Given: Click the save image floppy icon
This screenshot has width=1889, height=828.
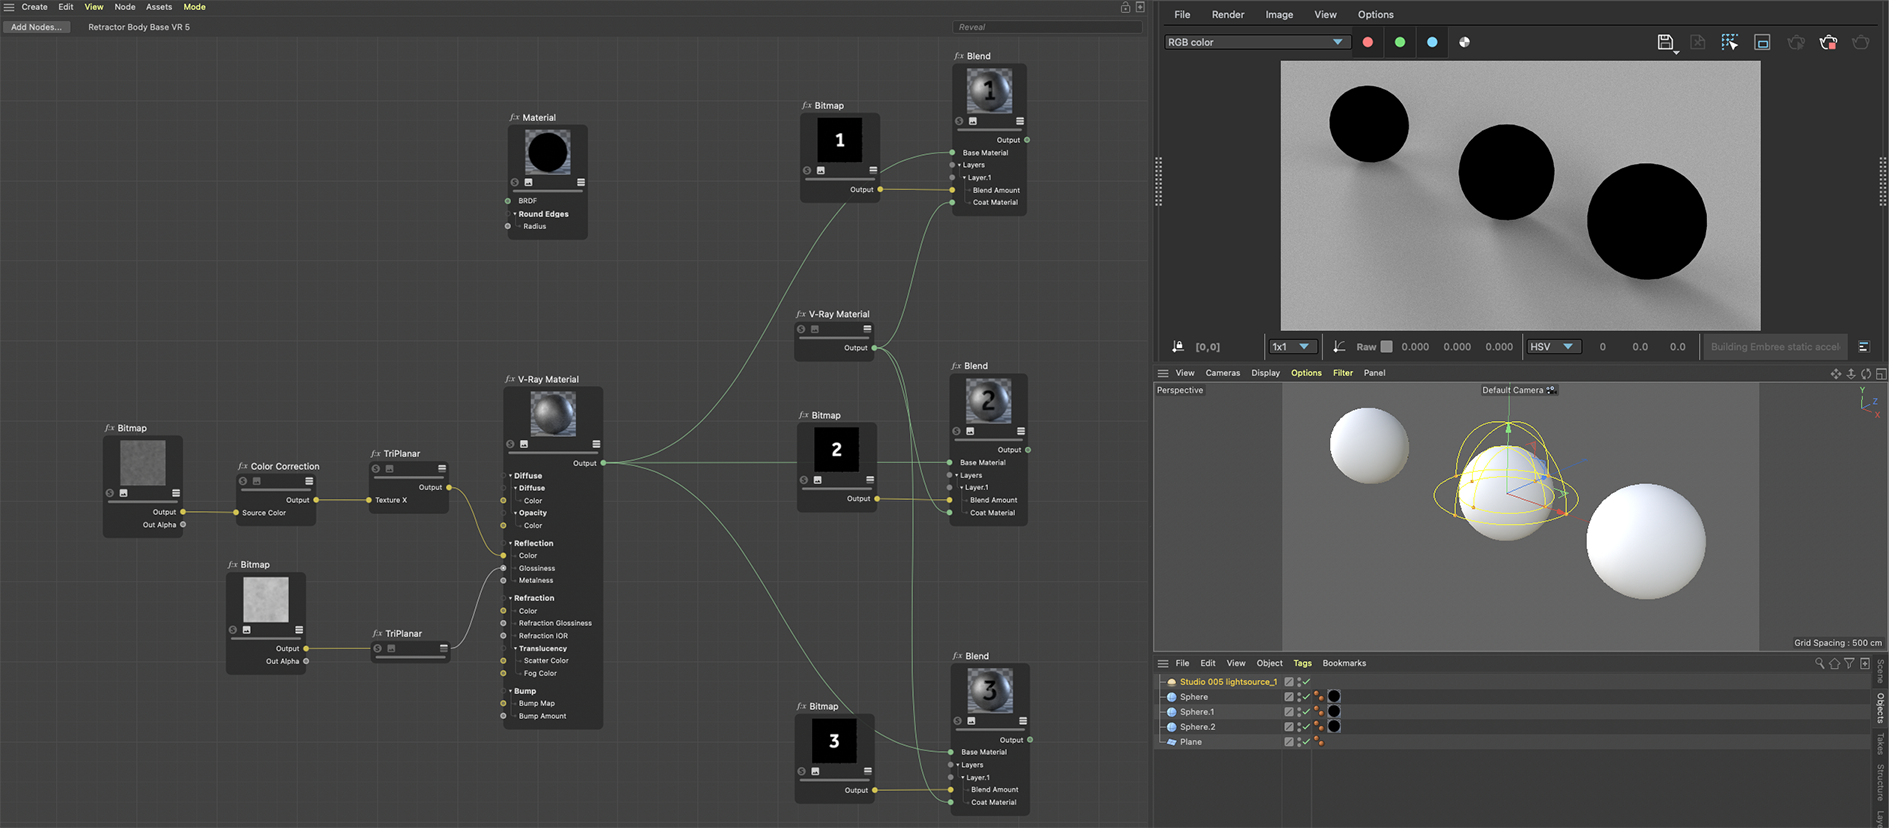Looking at the screenshot, I should (1665, 42).
